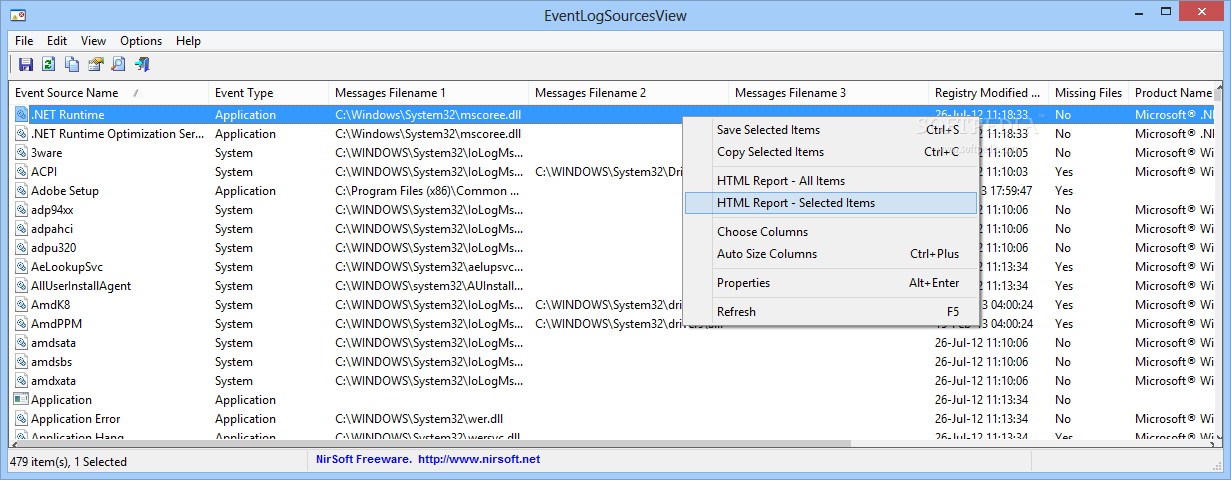This screenshot has height=480, width=1231.
Task: Click the Exit door toolbar icon
Action: [x=142, y=65]
